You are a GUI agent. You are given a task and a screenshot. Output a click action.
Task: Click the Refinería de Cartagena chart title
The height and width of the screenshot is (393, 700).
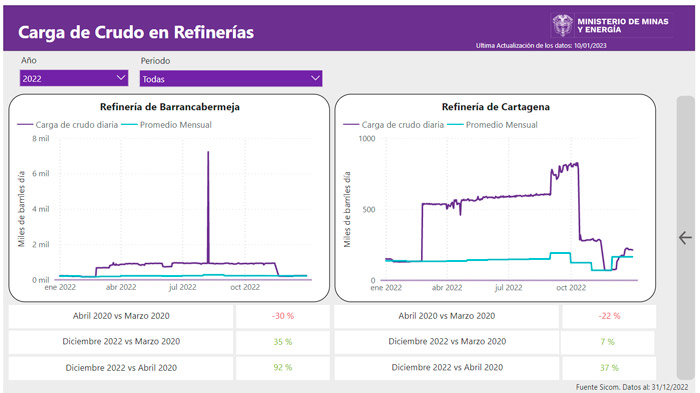pos(496,107)
